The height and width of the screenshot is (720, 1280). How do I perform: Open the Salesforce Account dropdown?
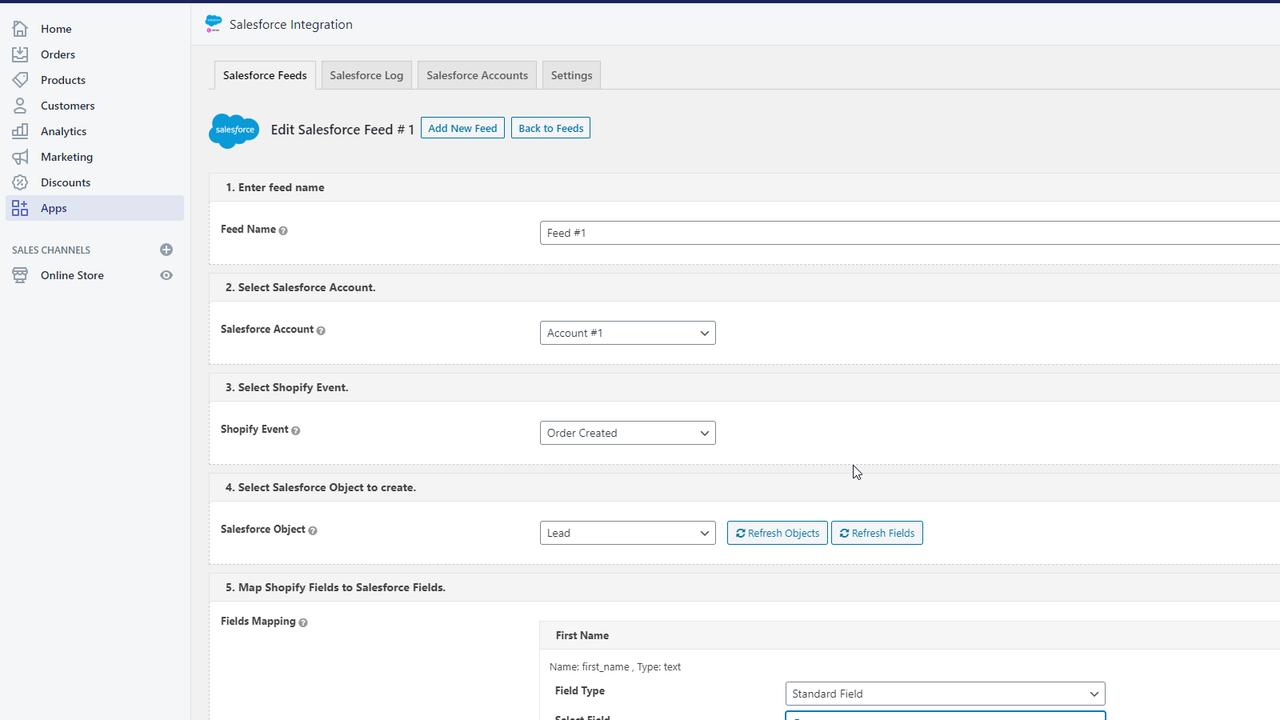click(627, 332)
